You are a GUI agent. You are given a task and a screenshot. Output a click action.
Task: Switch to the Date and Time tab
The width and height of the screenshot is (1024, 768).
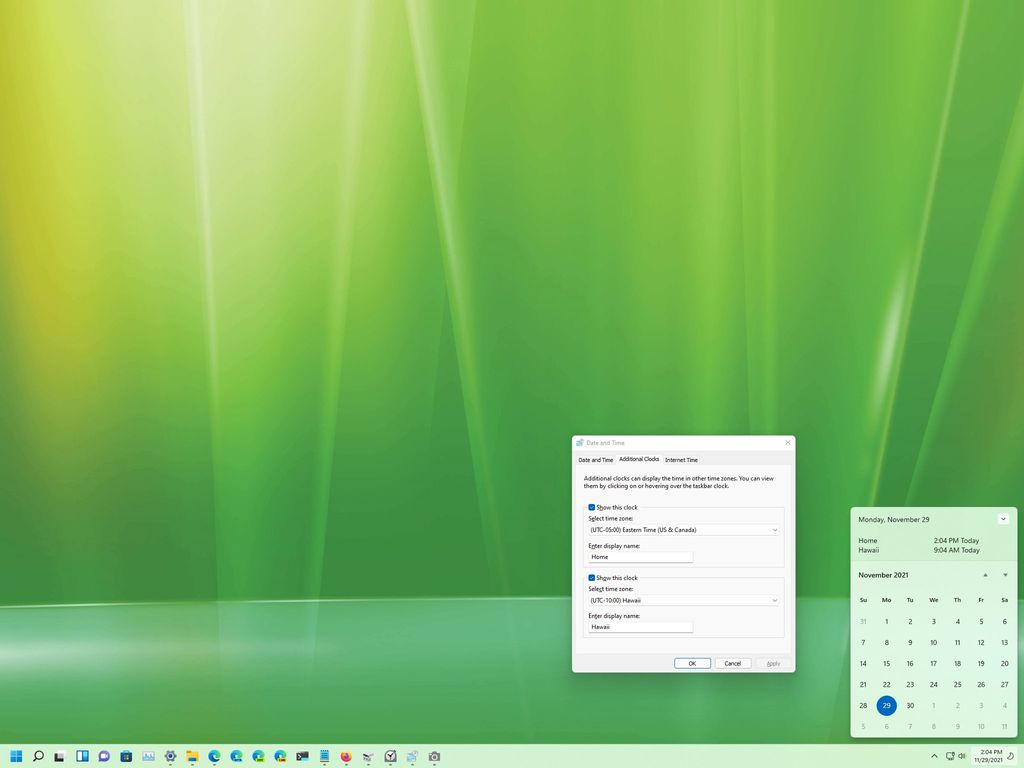(x=596, y=459)
